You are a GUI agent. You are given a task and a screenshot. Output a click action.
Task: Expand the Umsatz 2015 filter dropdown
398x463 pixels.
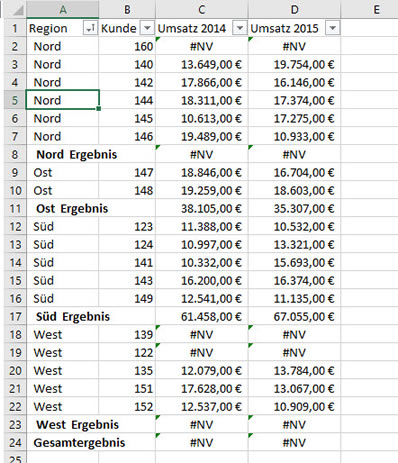332,28
